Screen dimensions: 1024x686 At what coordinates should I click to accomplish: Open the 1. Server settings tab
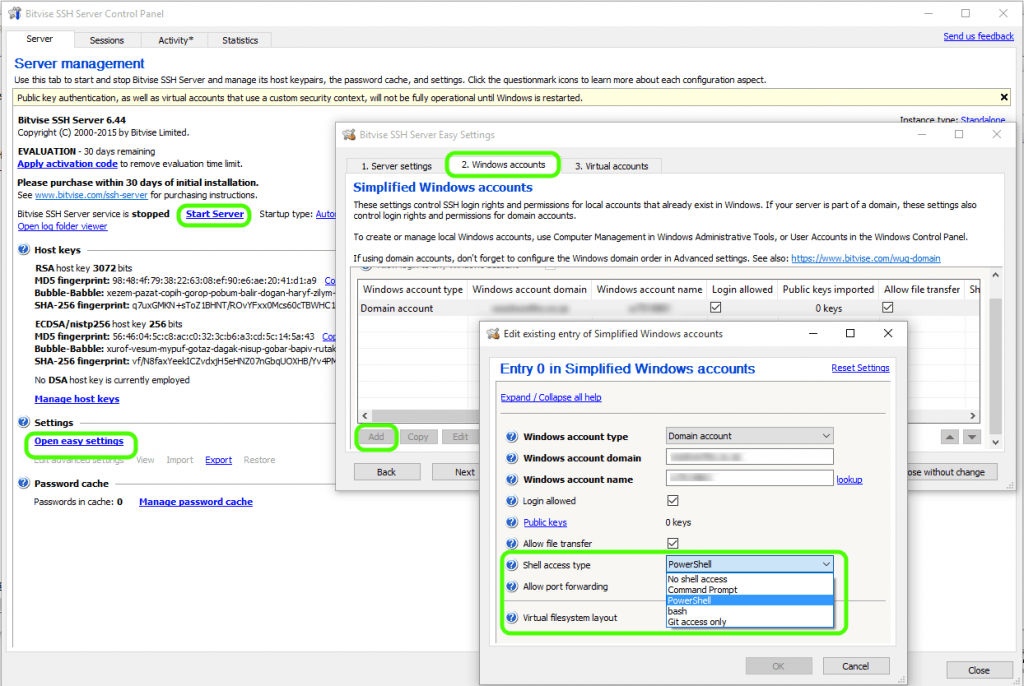(x=396, y=166)
